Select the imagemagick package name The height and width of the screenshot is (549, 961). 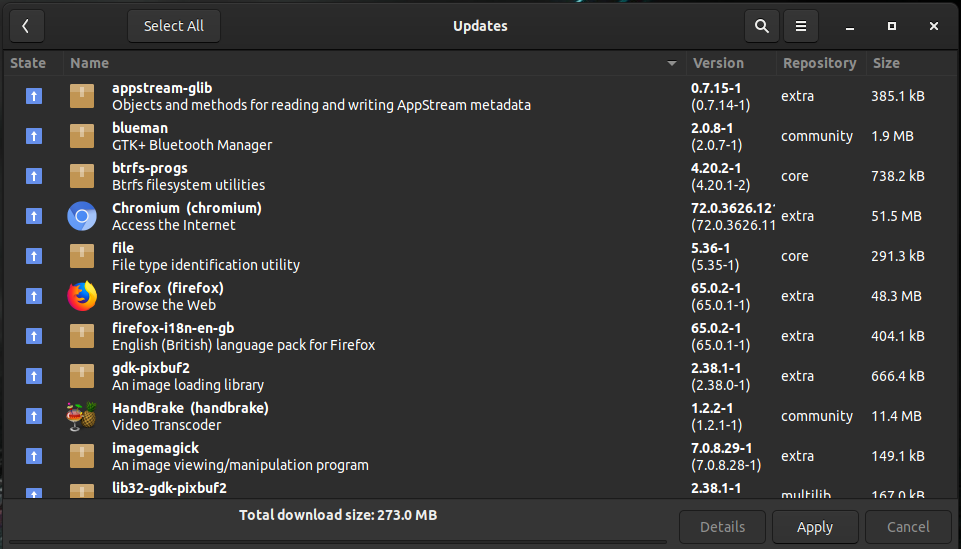156,449
